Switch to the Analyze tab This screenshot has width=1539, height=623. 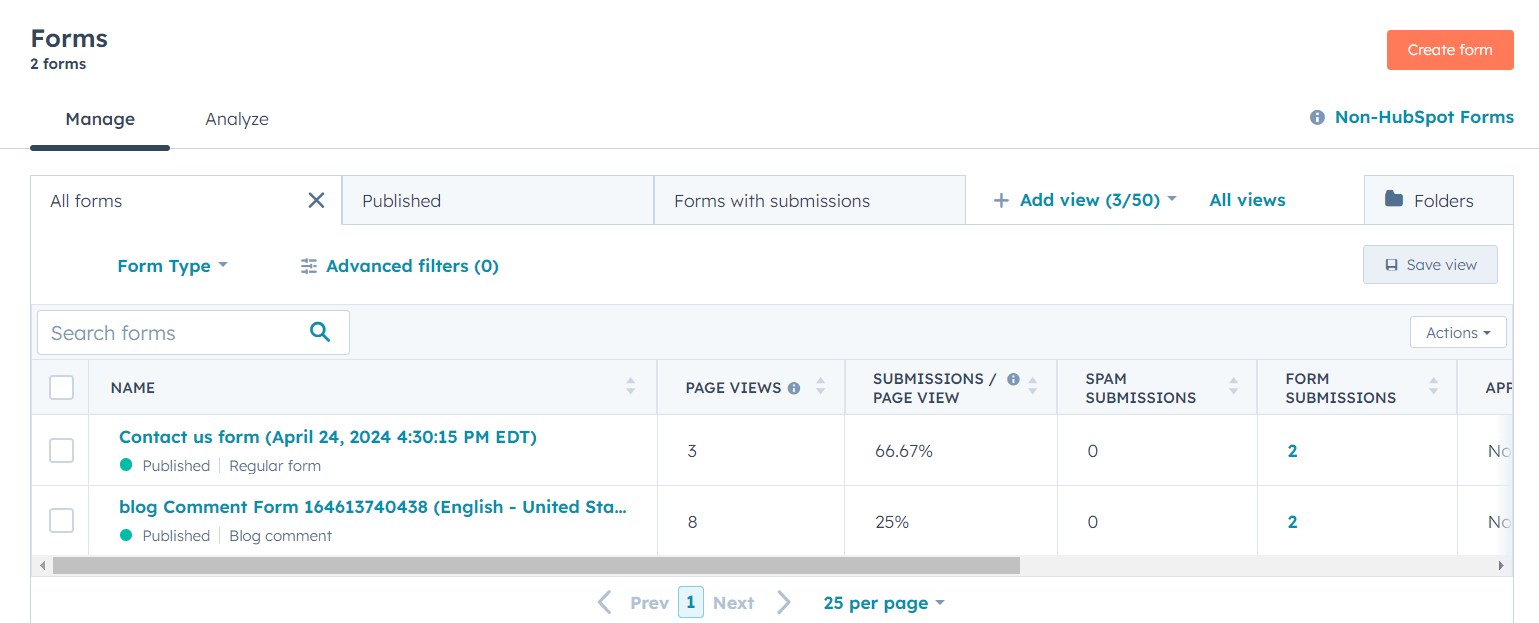(x=237, y=119)
